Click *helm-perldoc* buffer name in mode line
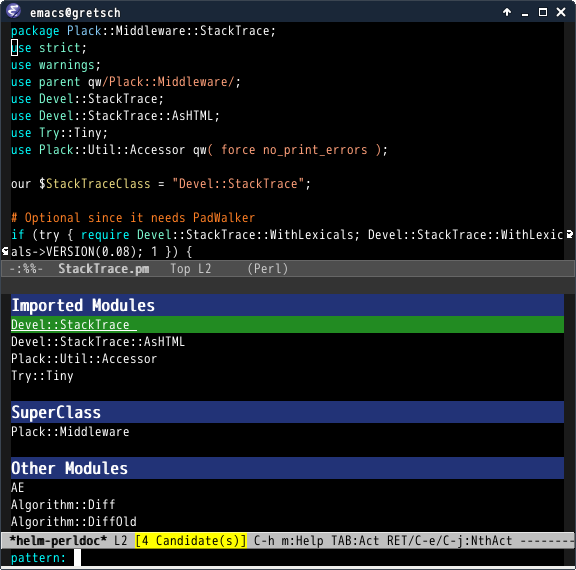576x570 pixels. coord(58,541)
